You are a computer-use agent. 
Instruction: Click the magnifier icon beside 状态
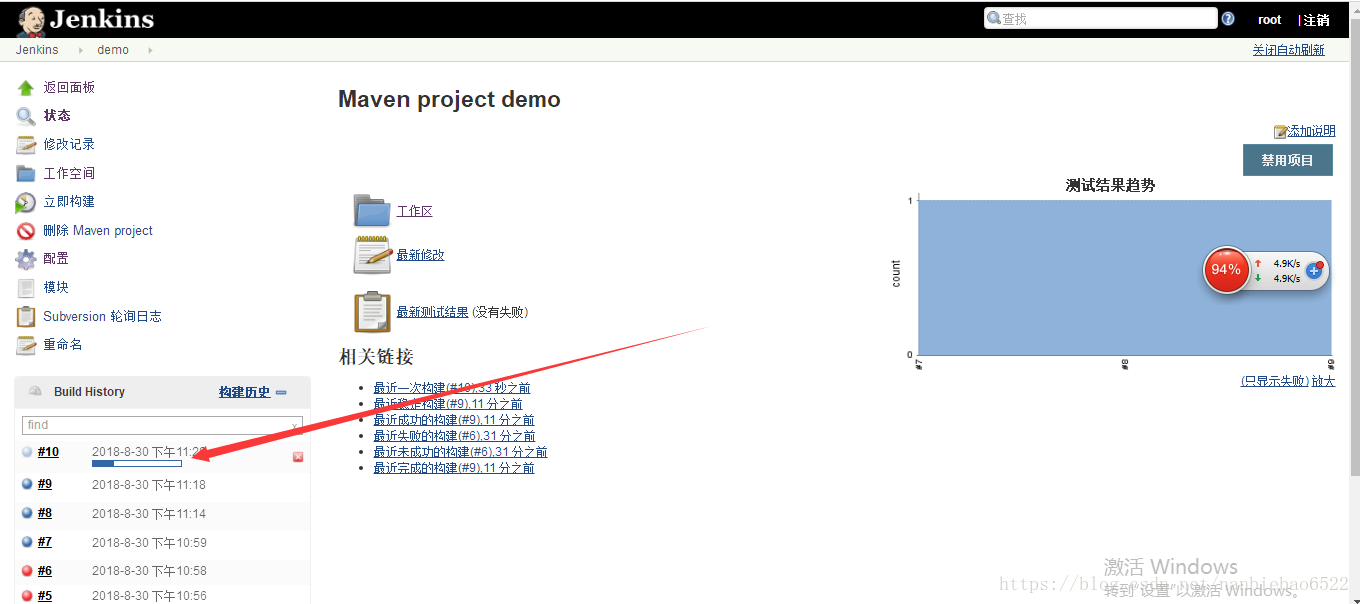(x=26, y=116)
